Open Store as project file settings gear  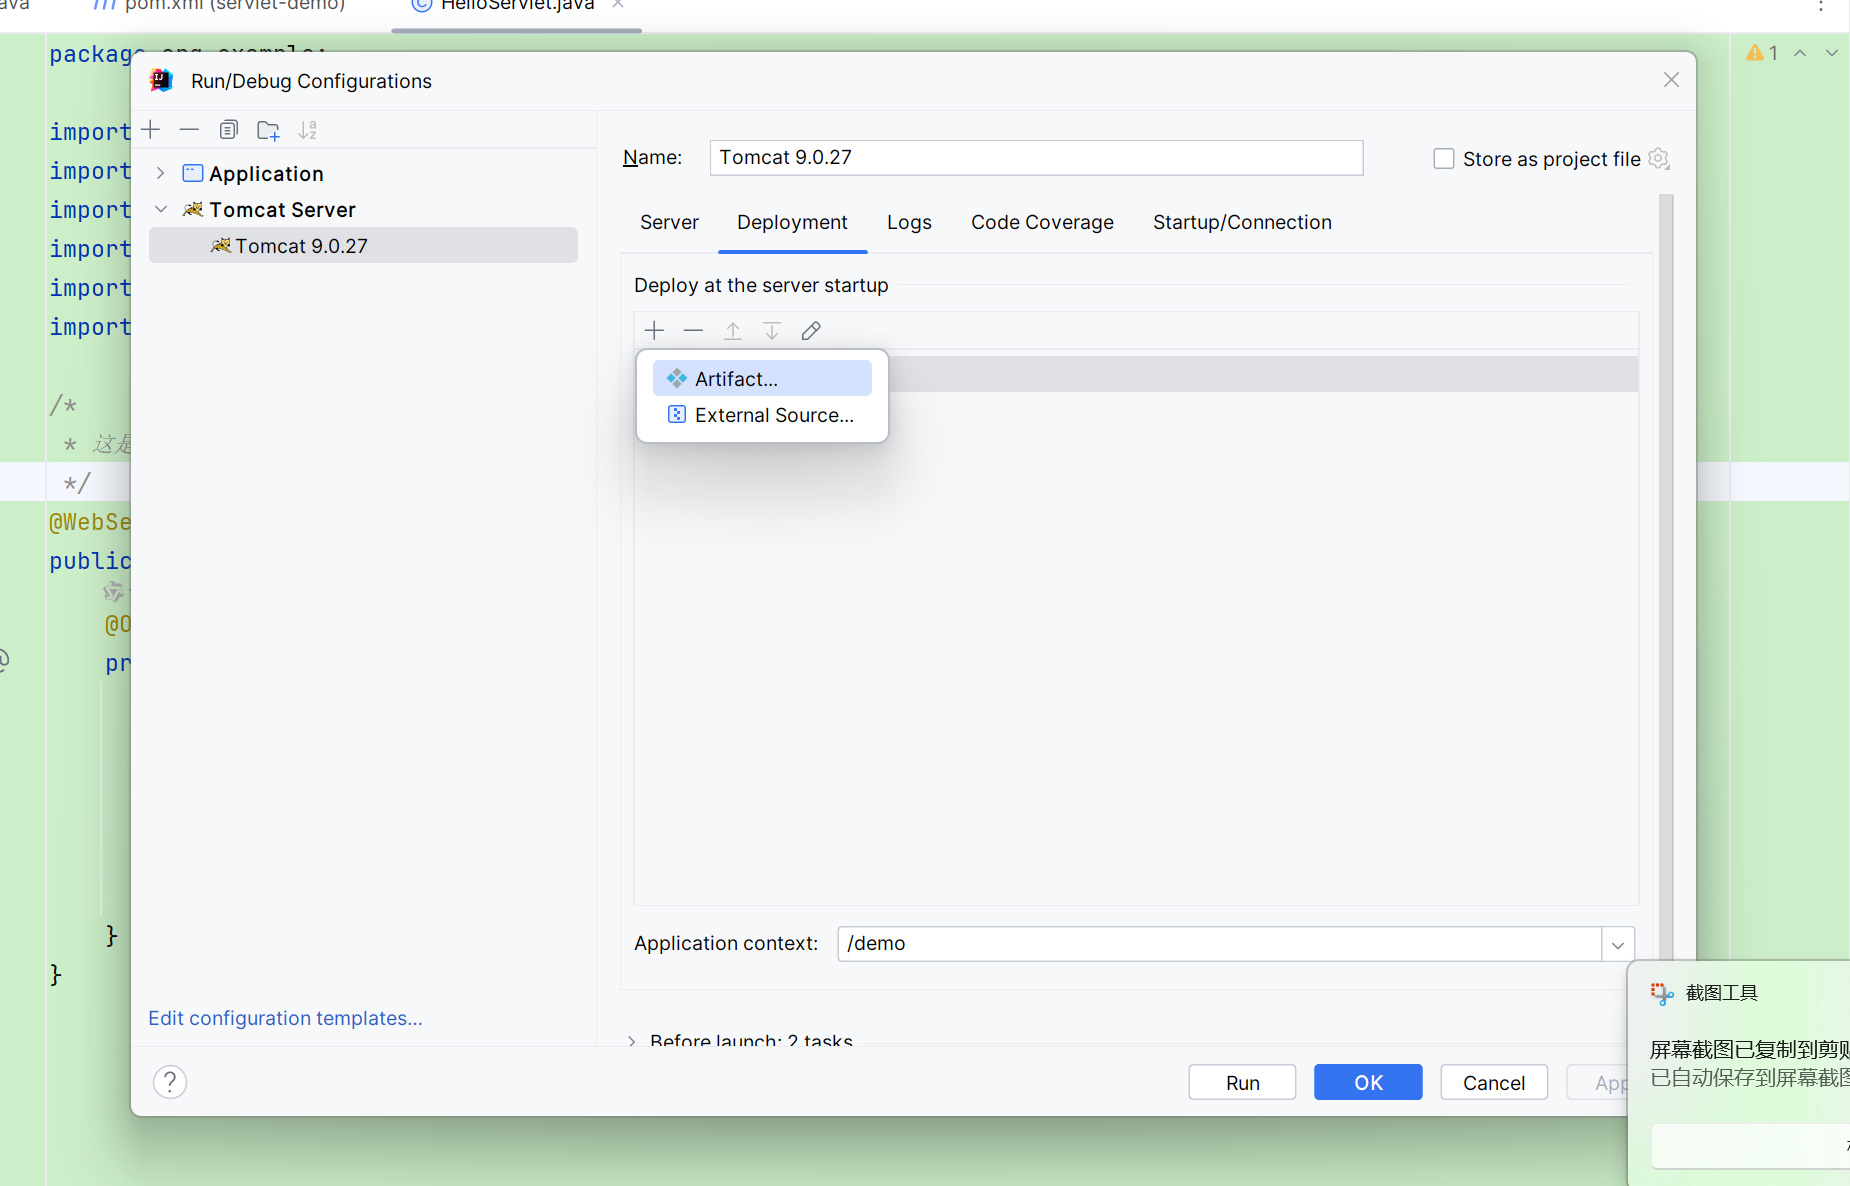[x=1659, y=159]
